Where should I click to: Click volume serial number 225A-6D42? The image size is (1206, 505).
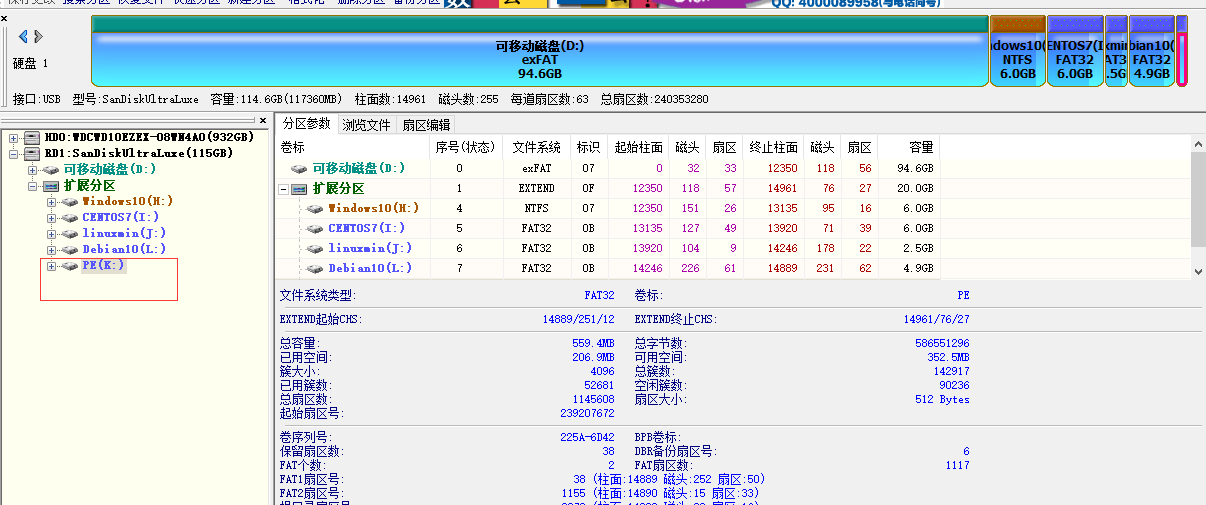point(587,437)
